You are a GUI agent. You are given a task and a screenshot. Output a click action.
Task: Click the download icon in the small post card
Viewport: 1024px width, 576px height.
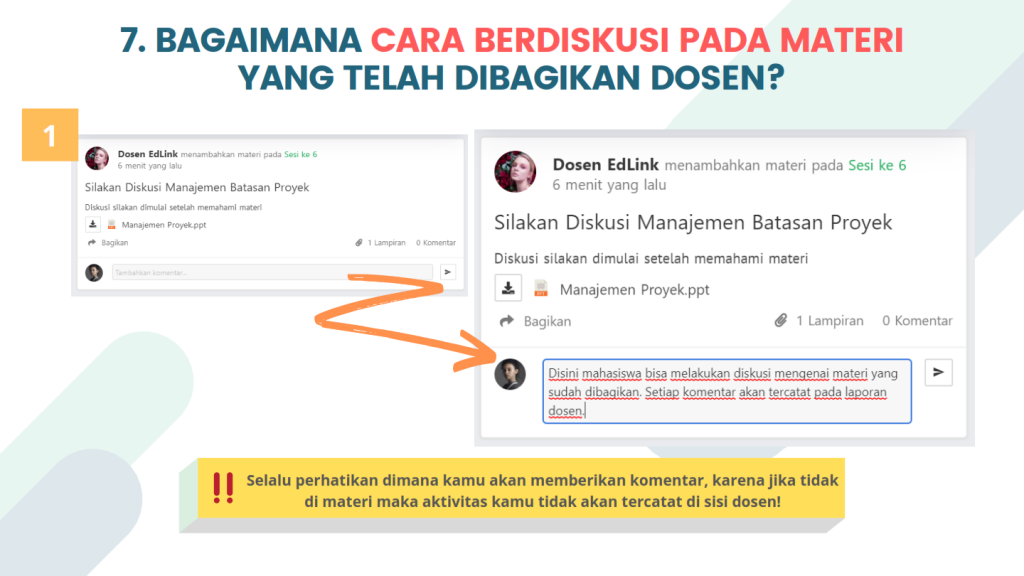coord(93,225)
